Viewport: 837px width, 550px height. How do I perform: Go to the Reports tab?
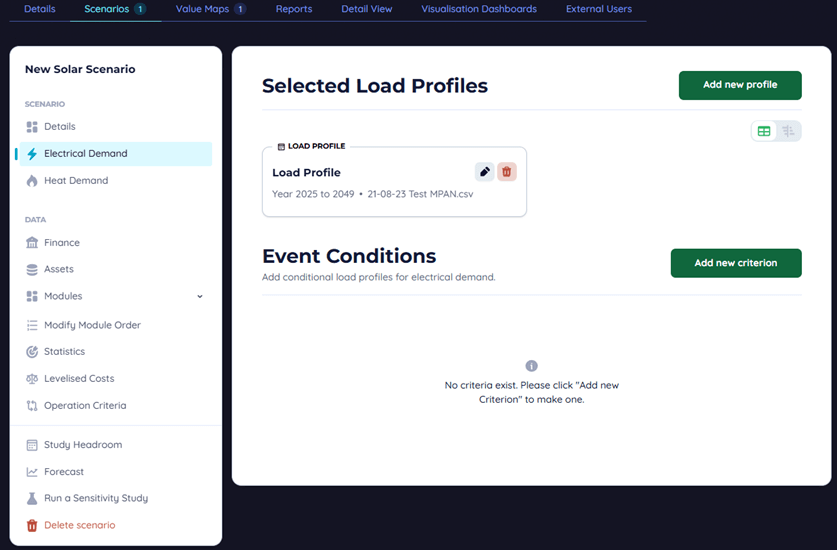point(294,9)
